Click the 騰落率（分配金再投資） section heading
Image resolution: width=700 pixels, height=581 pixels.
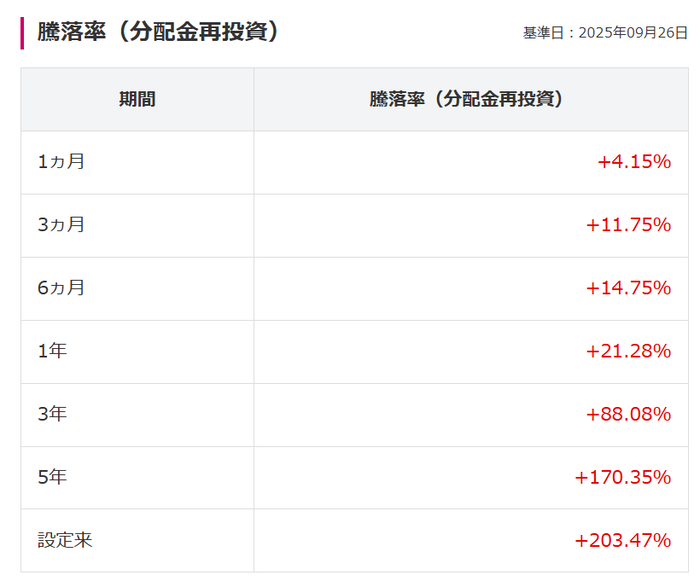pyautogui.click(x=158, y=32)
